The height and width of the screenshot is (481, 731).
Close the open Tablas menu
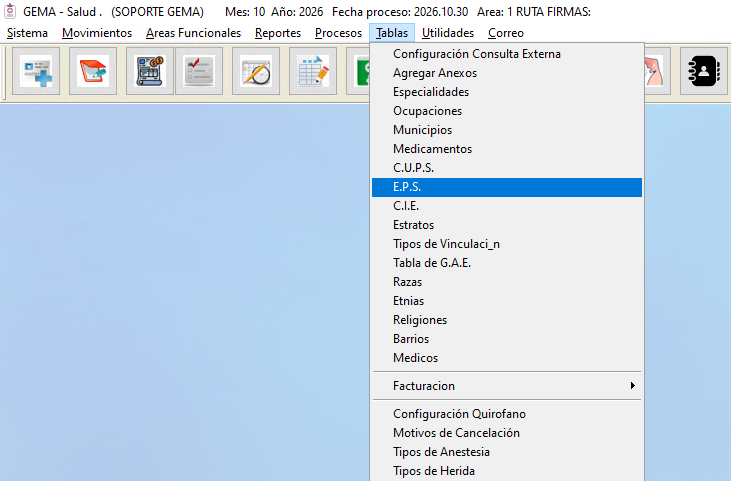tap(392, 33)
